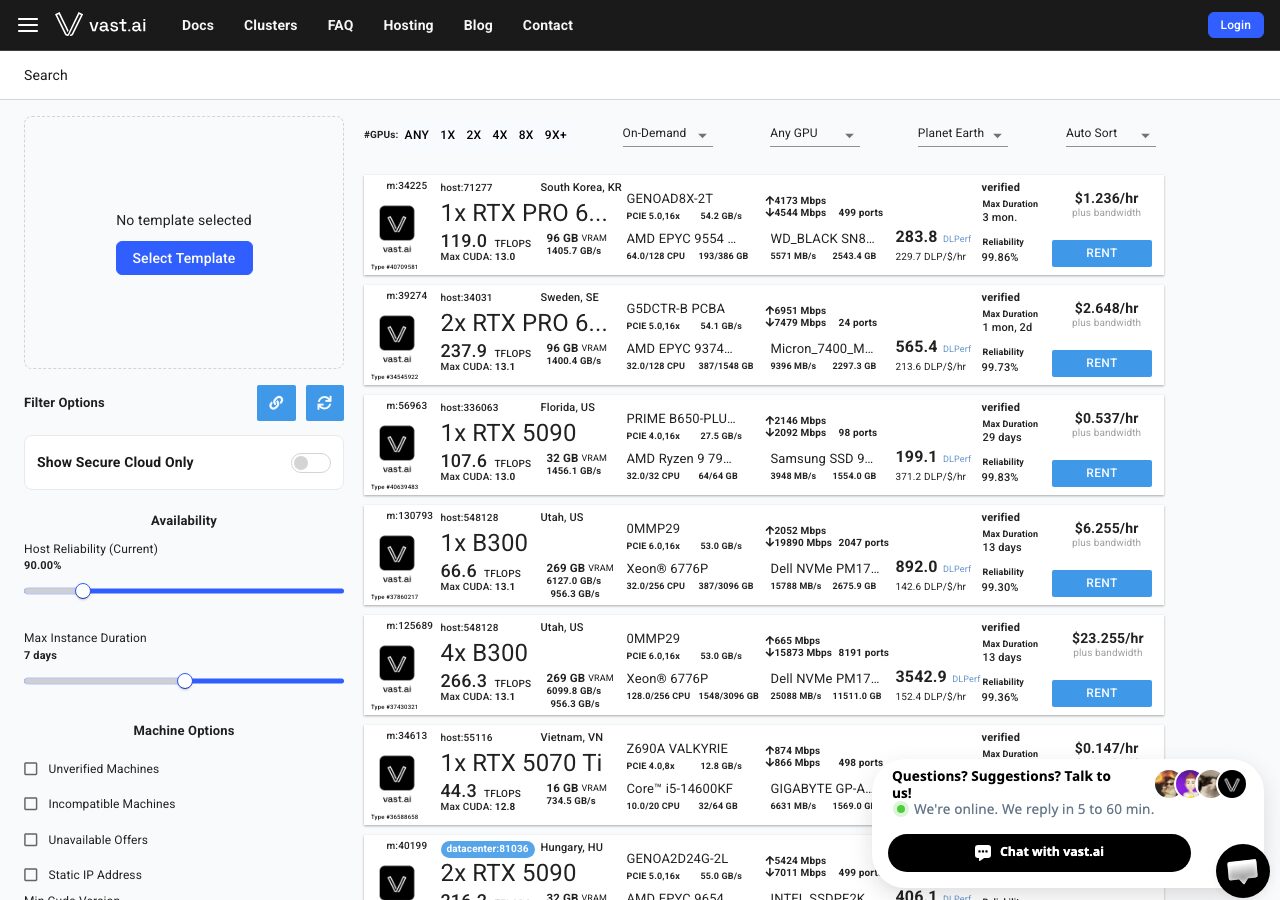Filter to 4X GPU machines
This screenshot has width=1280, height=900.
point(500,135)
